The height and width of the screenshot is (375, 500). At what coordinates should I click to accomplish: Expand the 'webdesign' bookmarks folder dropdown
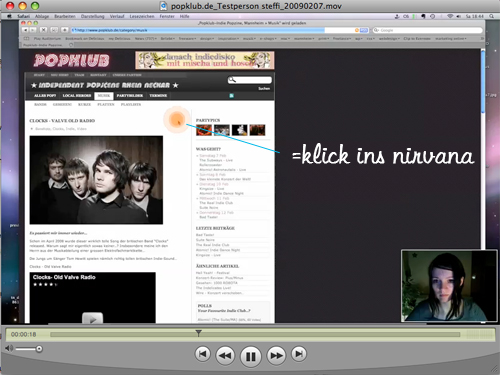(388, 39)
